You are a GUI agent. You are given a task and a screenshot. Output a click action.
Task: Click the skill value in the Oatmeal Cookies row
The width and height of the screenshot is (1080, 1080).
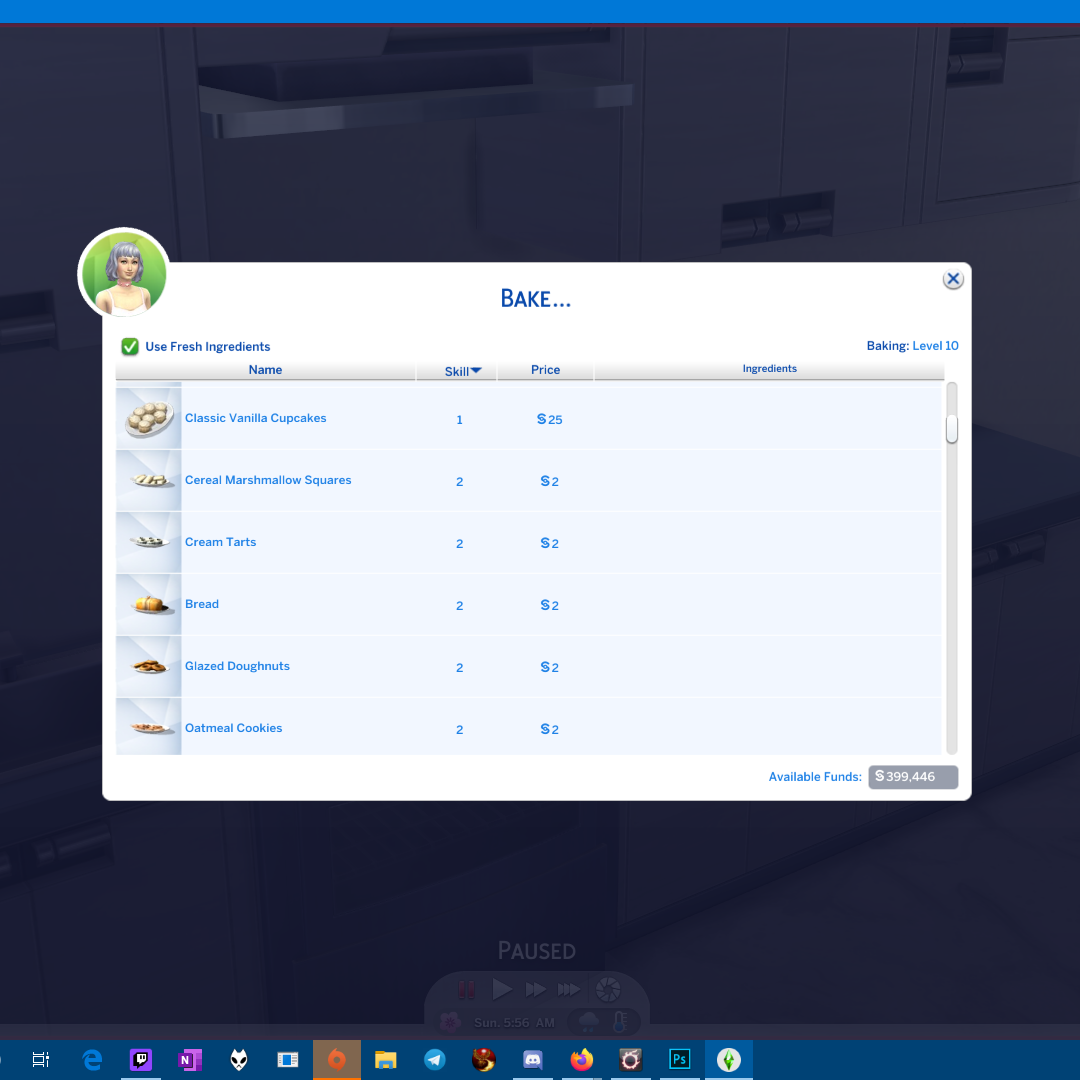[x=459, y=729]
